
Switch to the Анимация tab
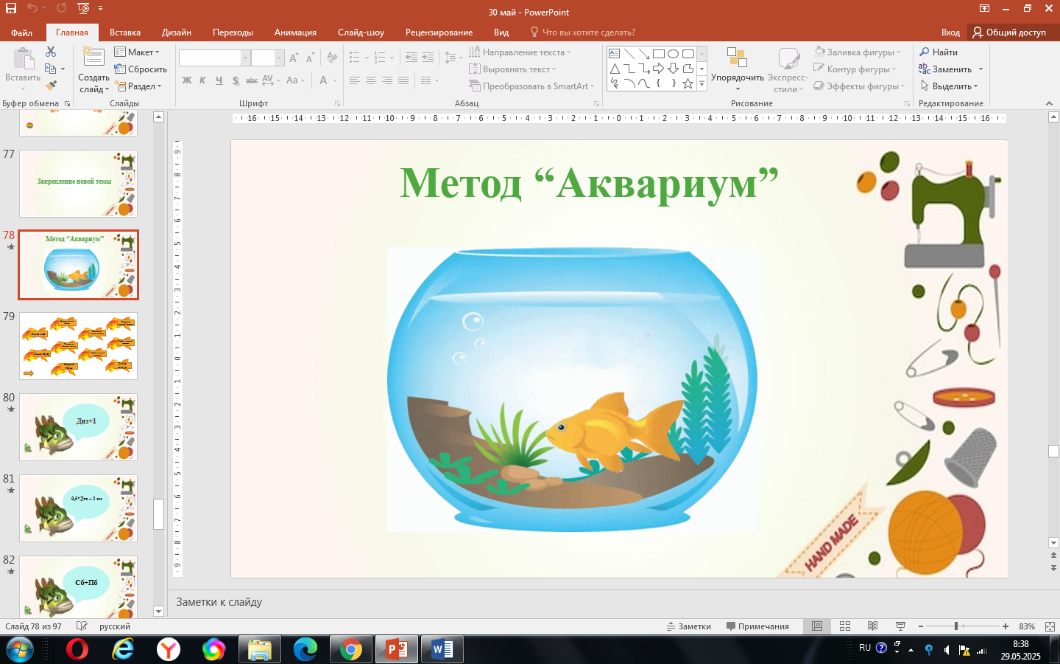[x=295, y=32]
